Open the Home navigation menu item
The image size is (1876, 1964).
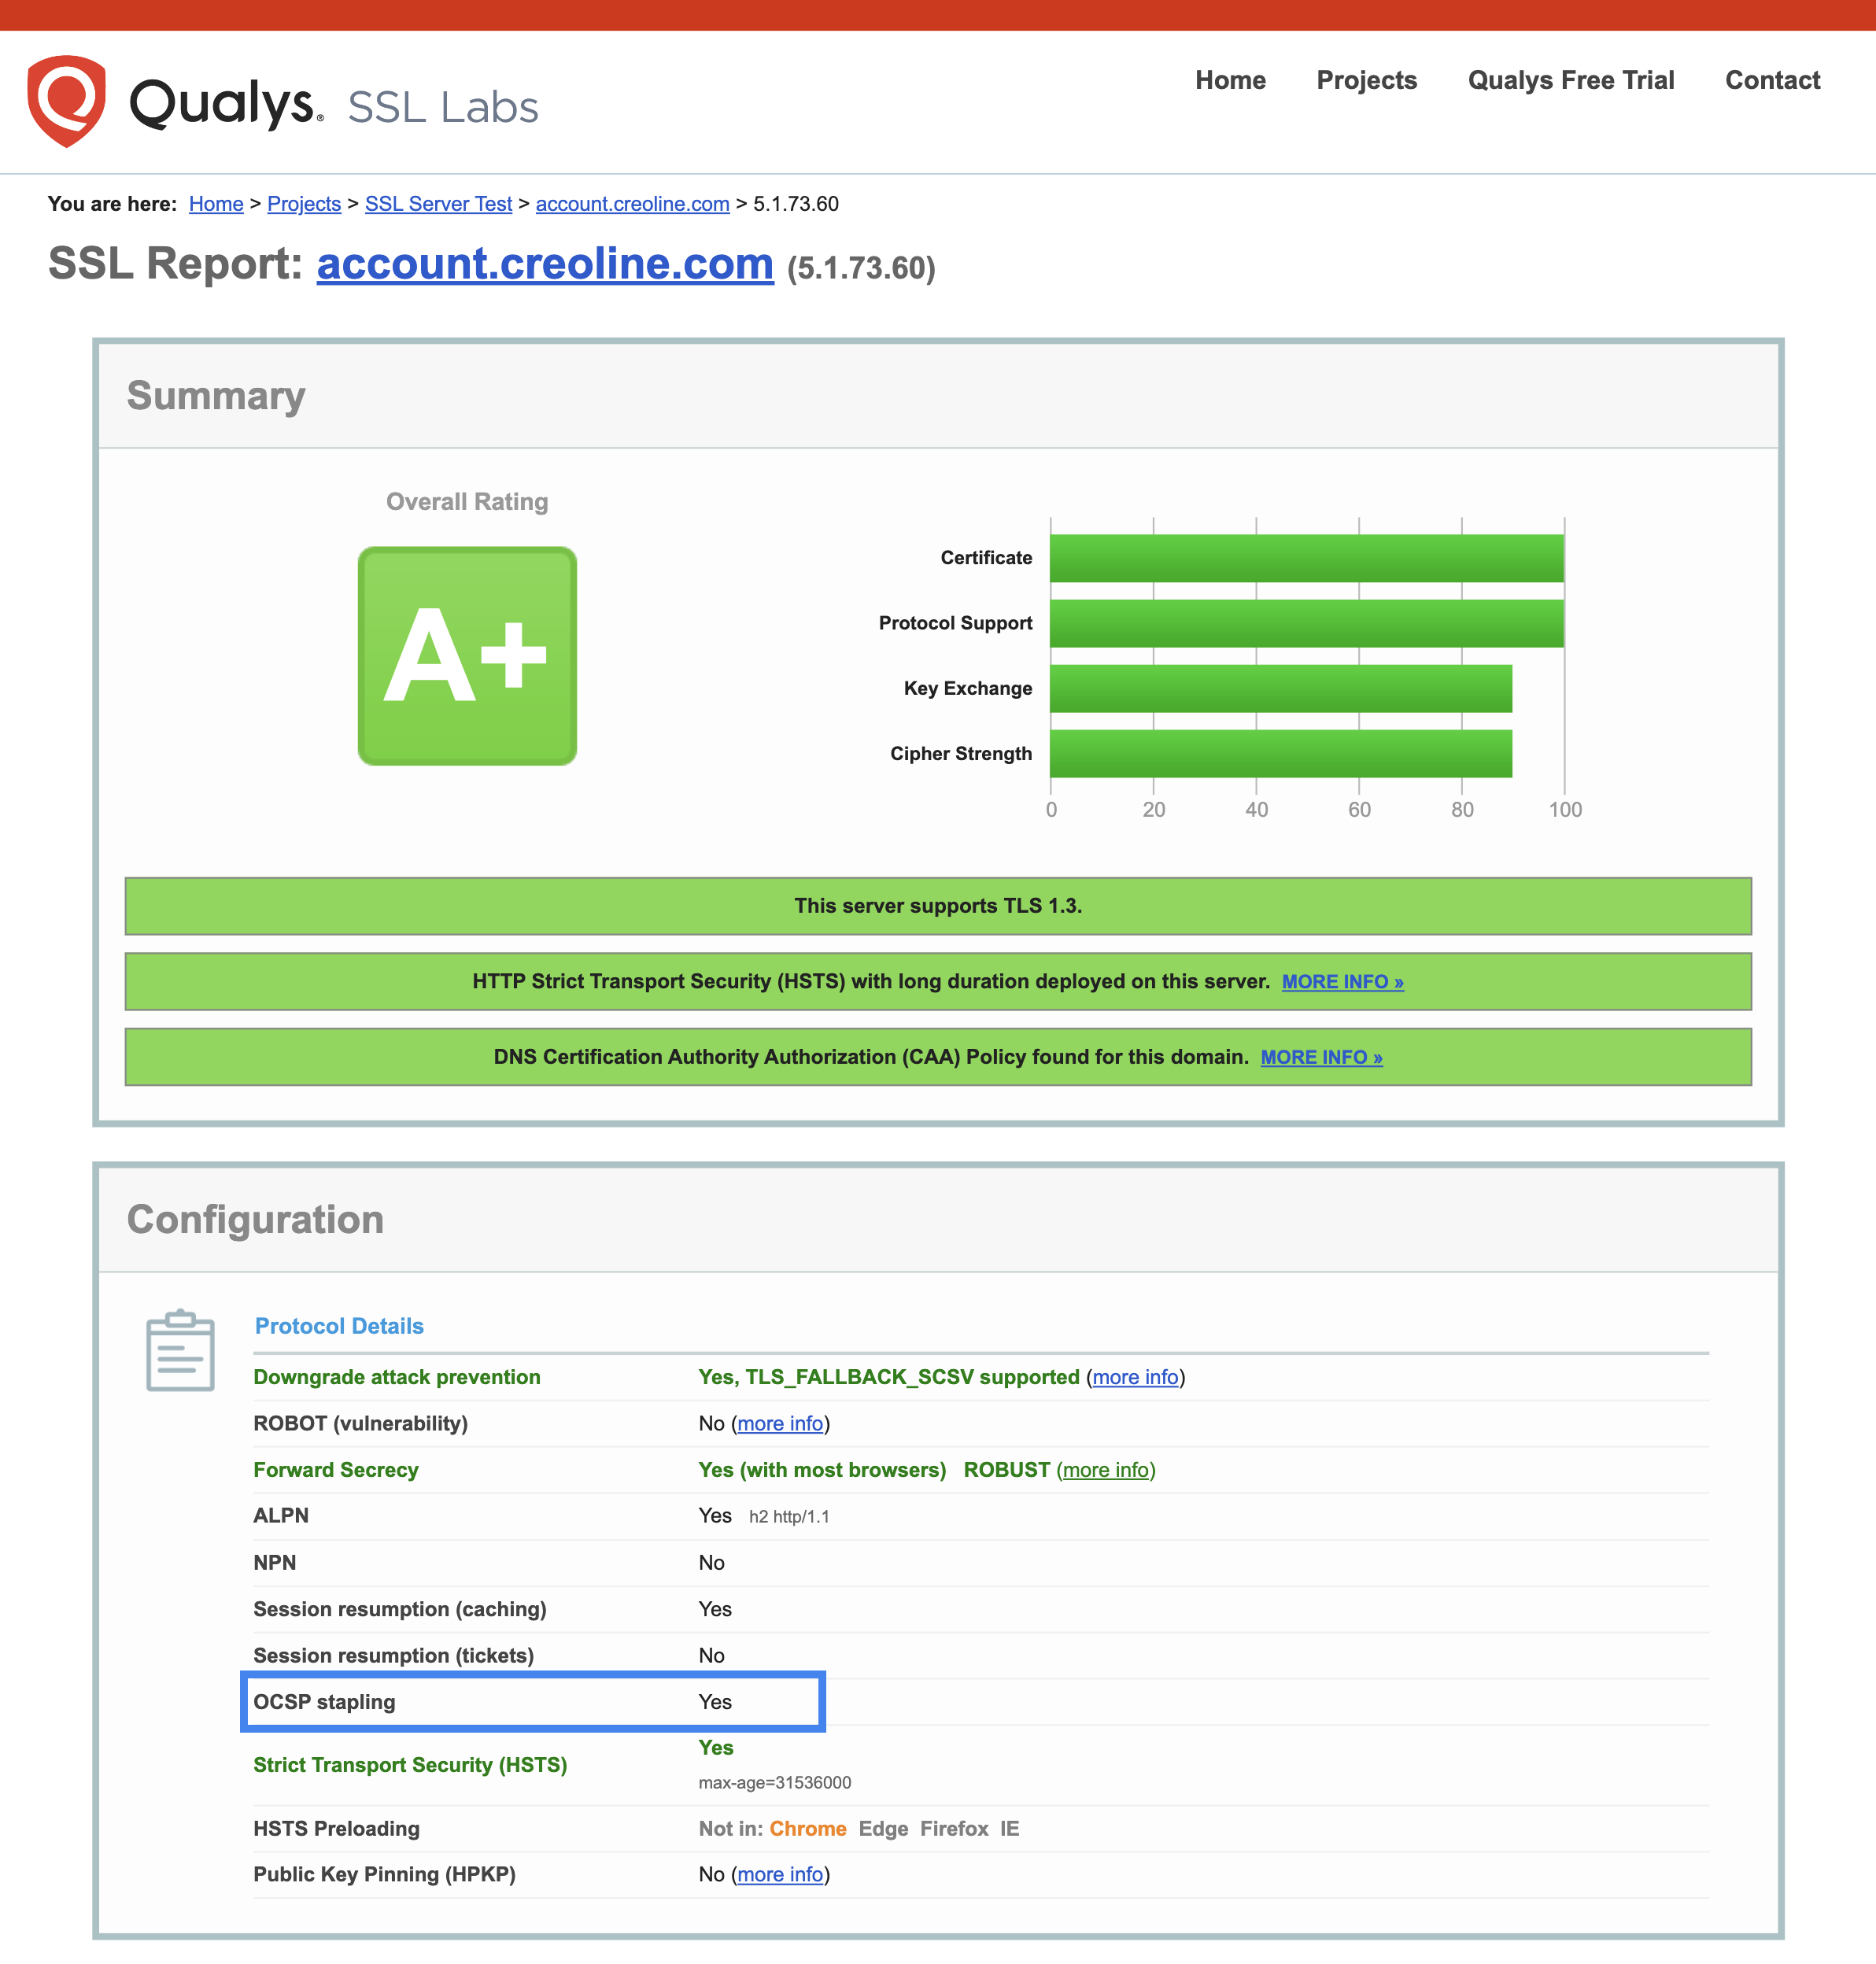point(1230,80)
